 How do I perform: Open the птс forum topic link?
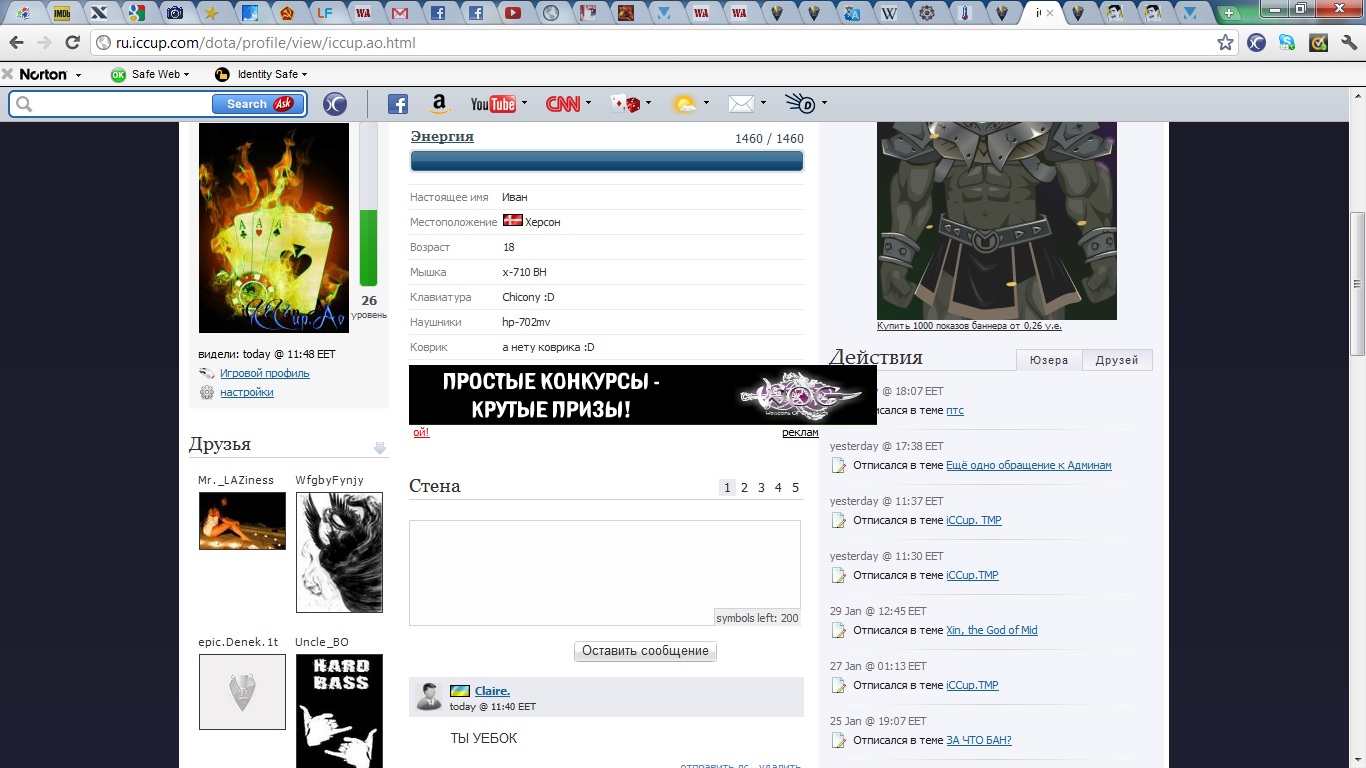(955, 410)
